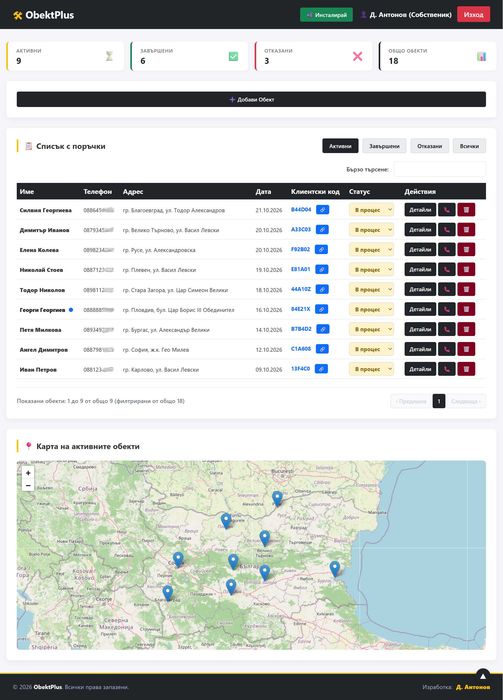Sort table by Дата column
The image size is (503, 700).
point(263,192)
